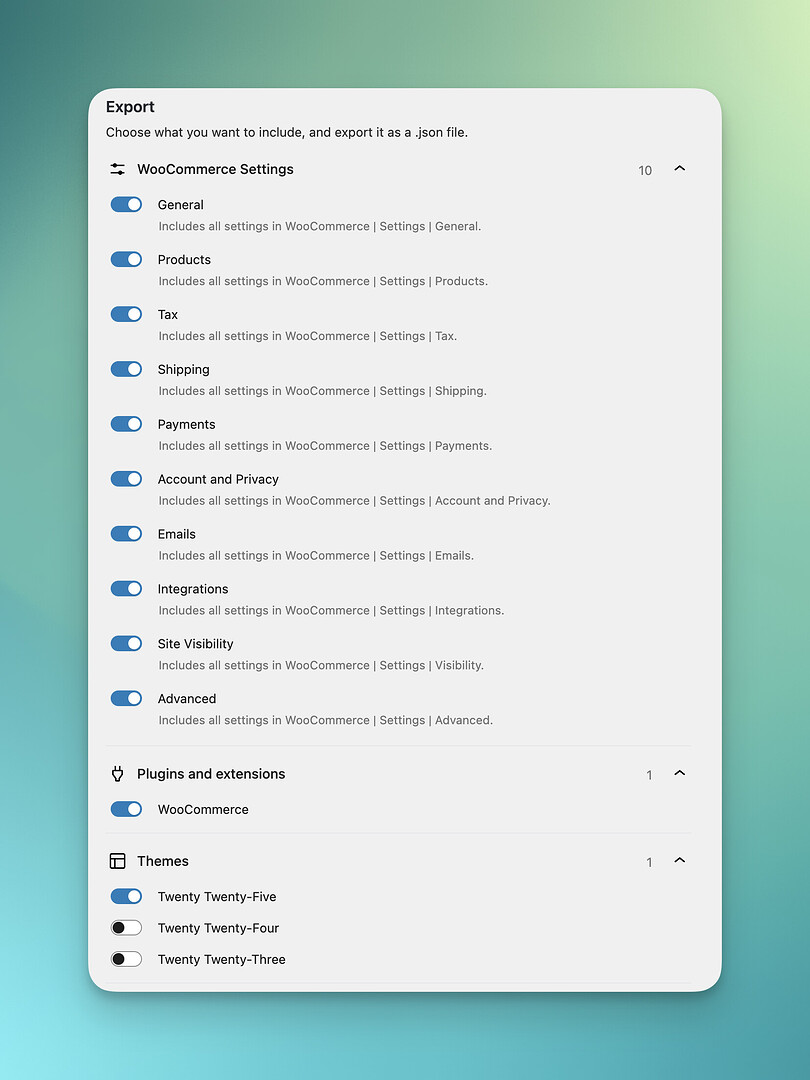Disable the Tax settings toggle
810x1080 pixels.
(x=127, y=314)
